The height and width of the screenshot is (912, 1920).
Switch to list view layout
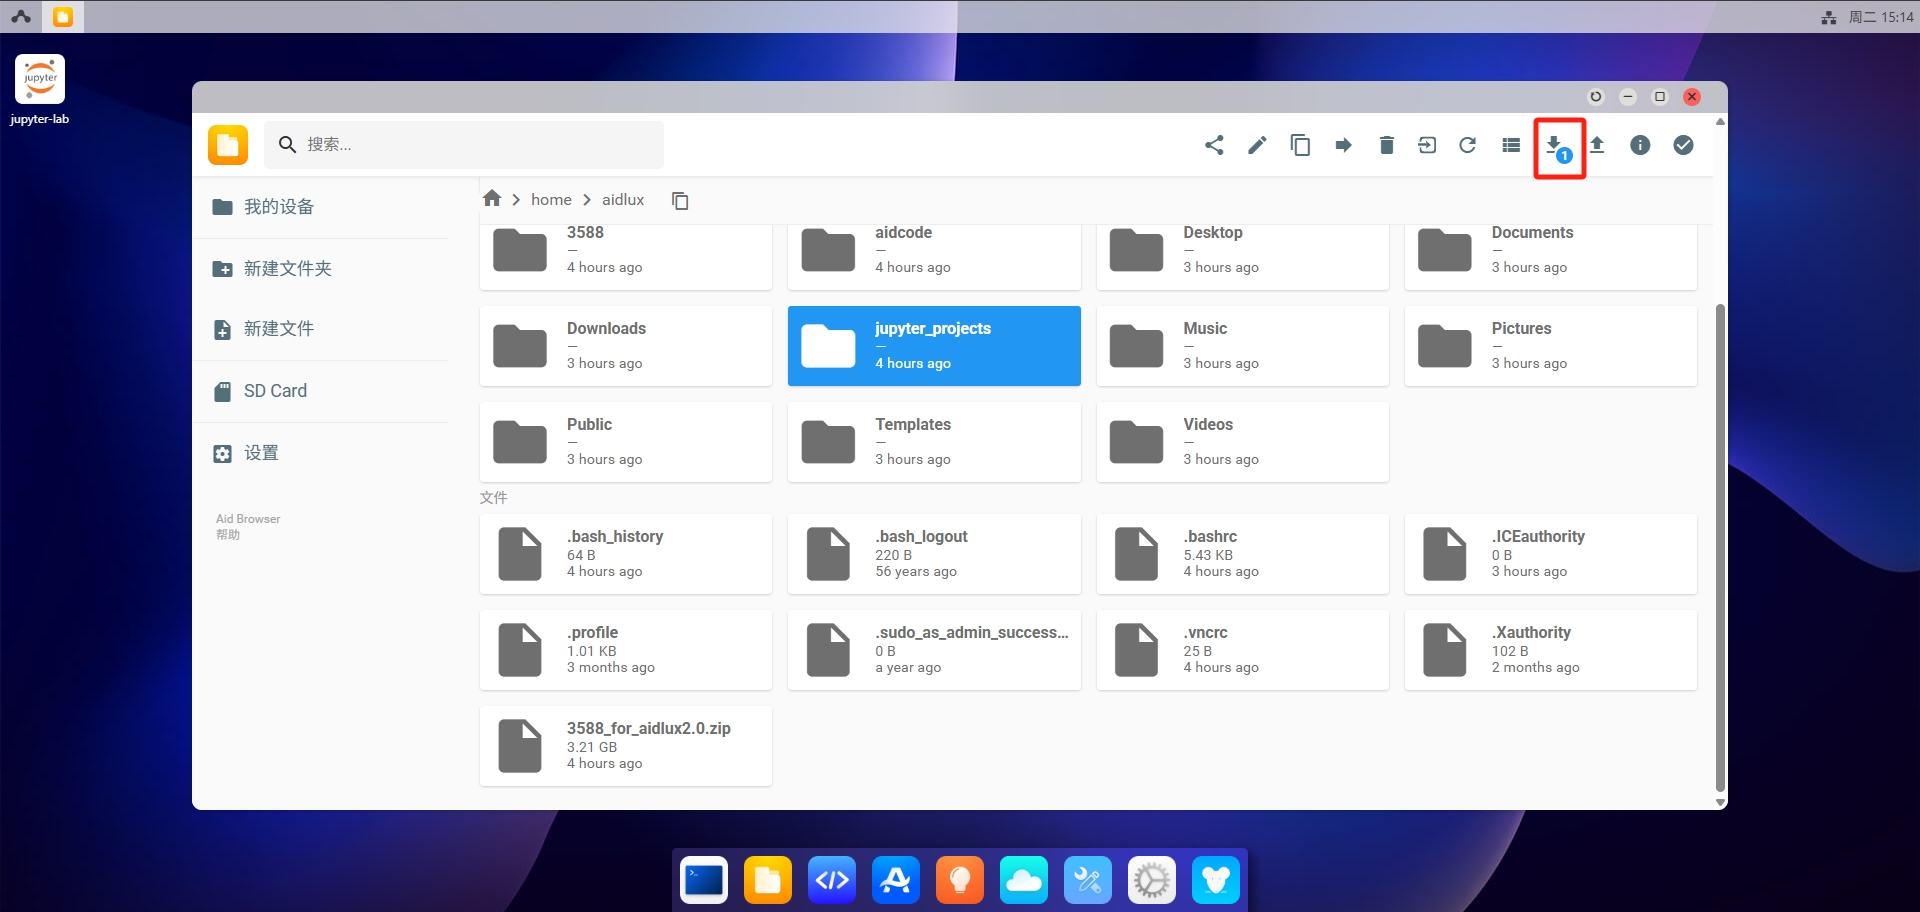[x=1511, y=145]
